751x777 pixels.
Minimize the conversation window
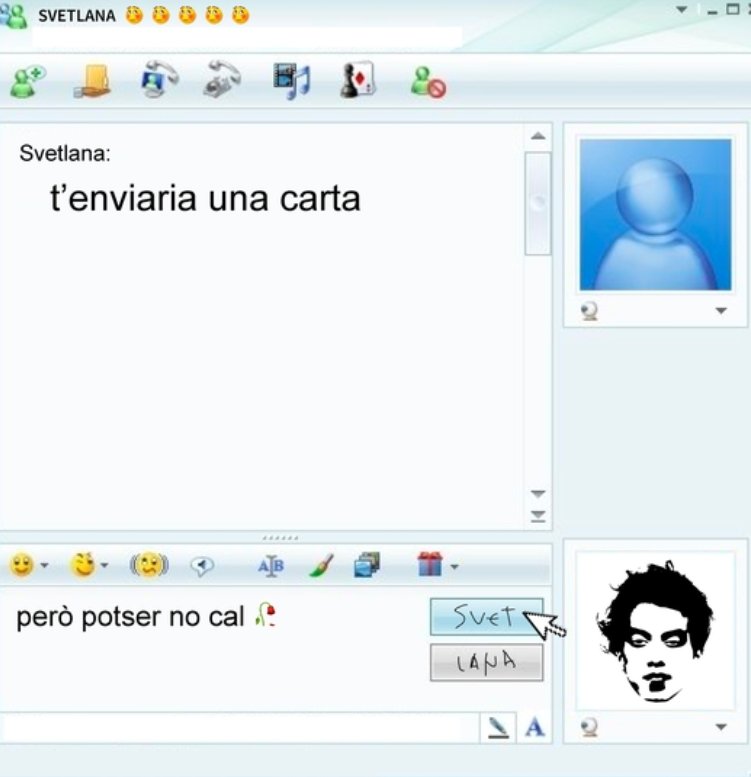(x=712, y=12)
